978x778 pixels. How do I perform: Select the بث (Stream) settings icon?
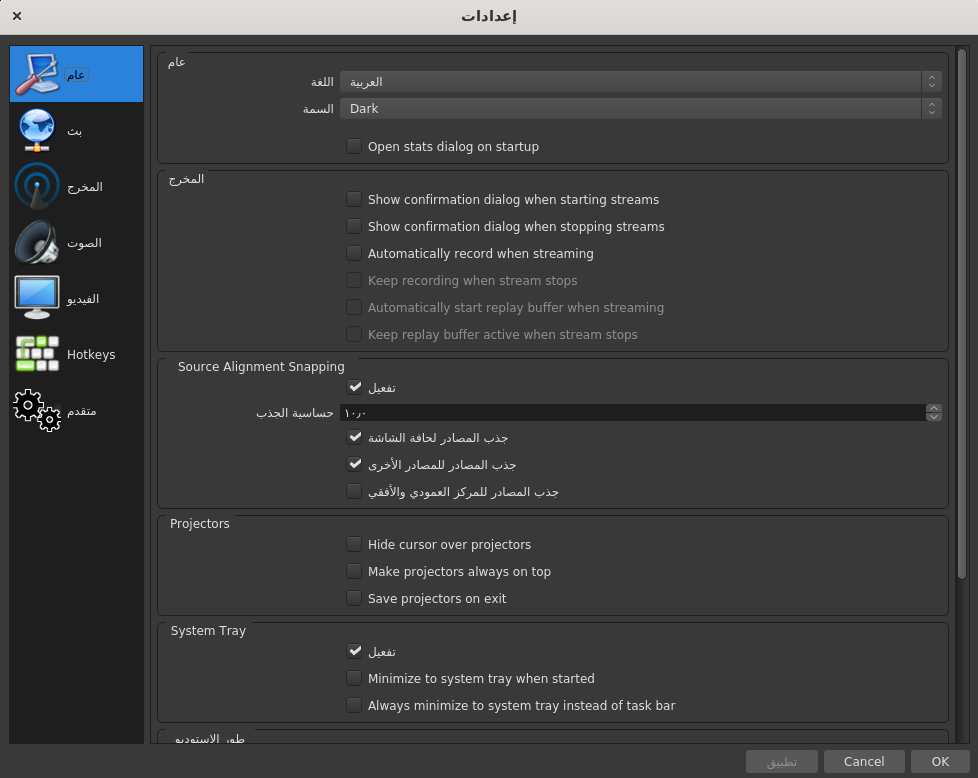coord(76,129)
